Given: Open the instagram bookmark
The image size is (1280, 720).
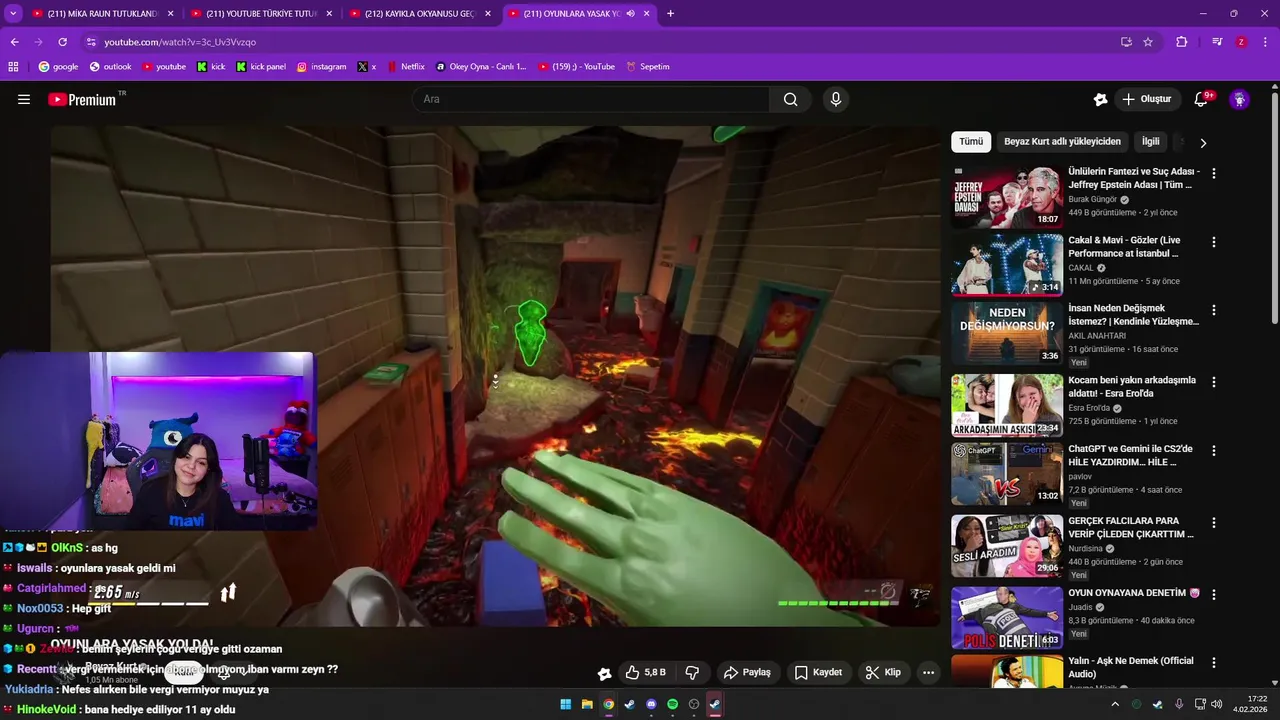Looking at the screenshot, I should point(321,67).
